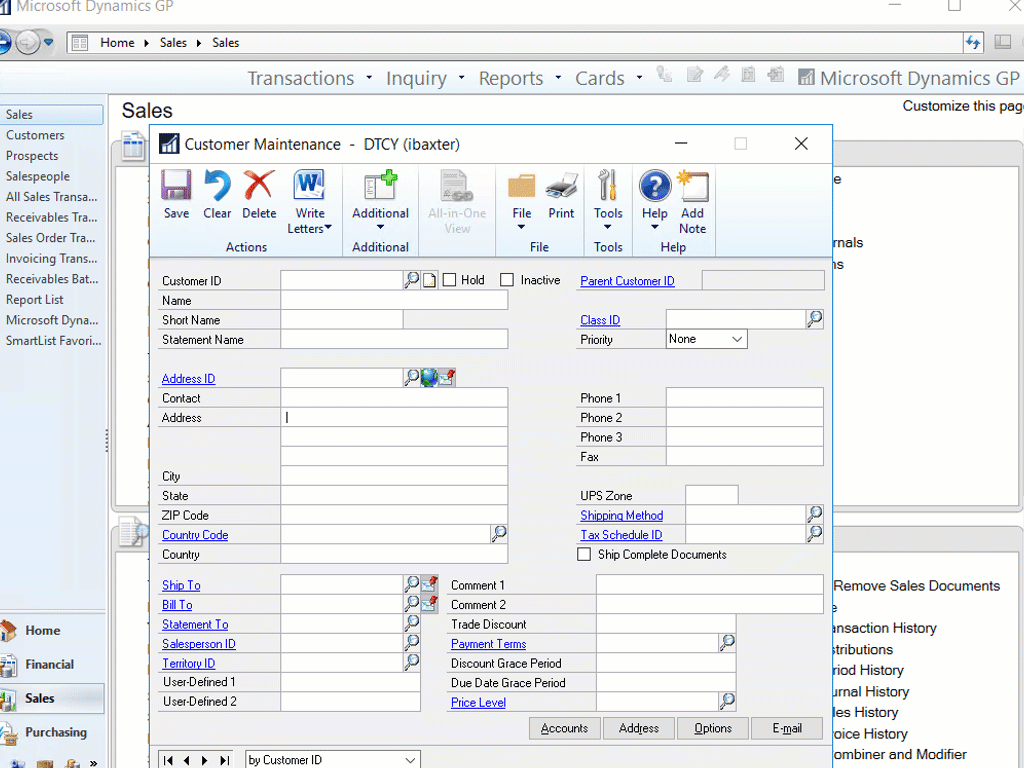Expand the Write Letters dropdown arrow
Viewport: 1024px width, 768px height.
pos(328,227)
